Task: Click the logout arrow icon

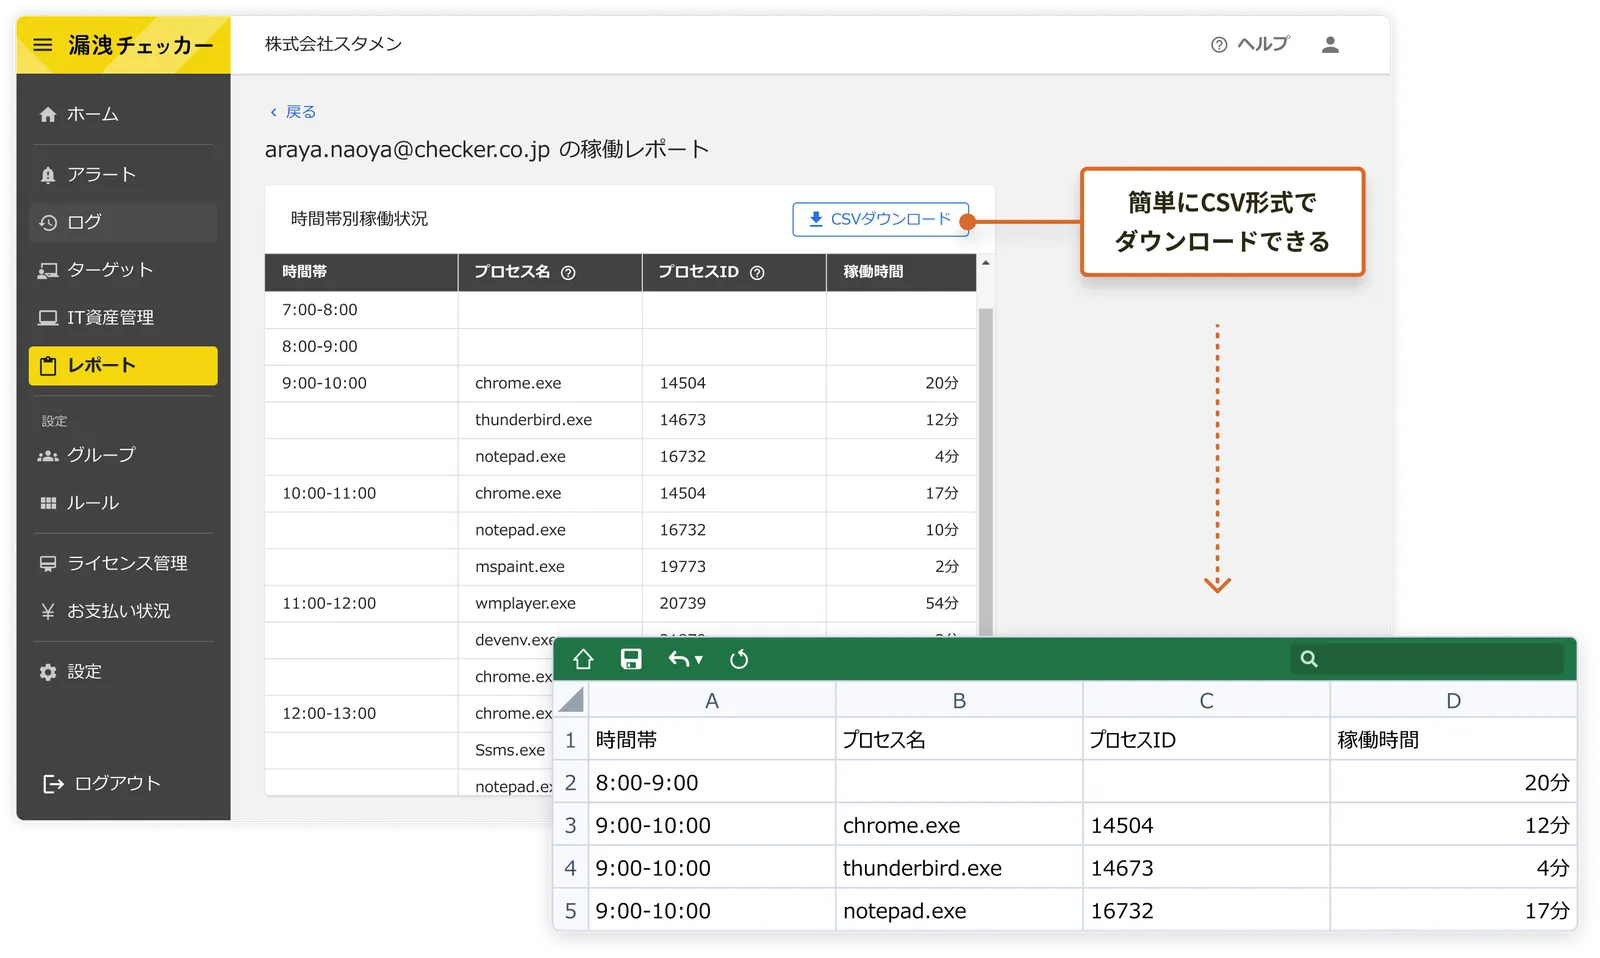Action: click(53, 784)
